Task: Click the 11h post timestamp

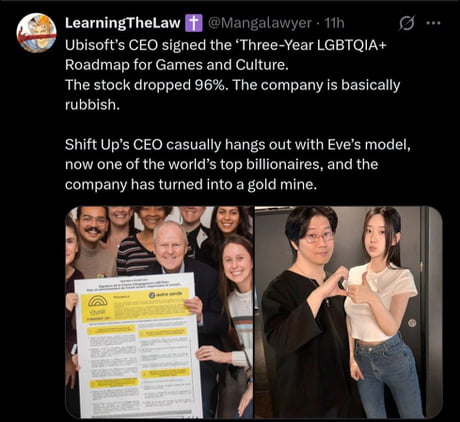Action: tap(334, 23)
